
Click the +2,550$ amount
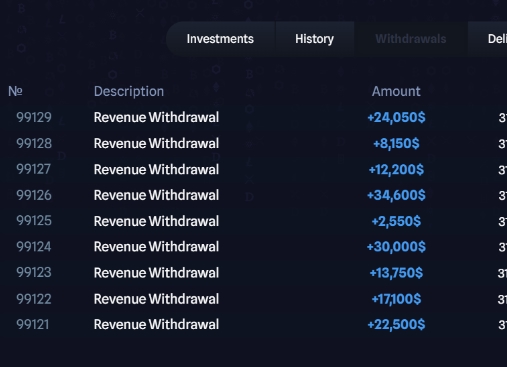(x=396, y=221)
